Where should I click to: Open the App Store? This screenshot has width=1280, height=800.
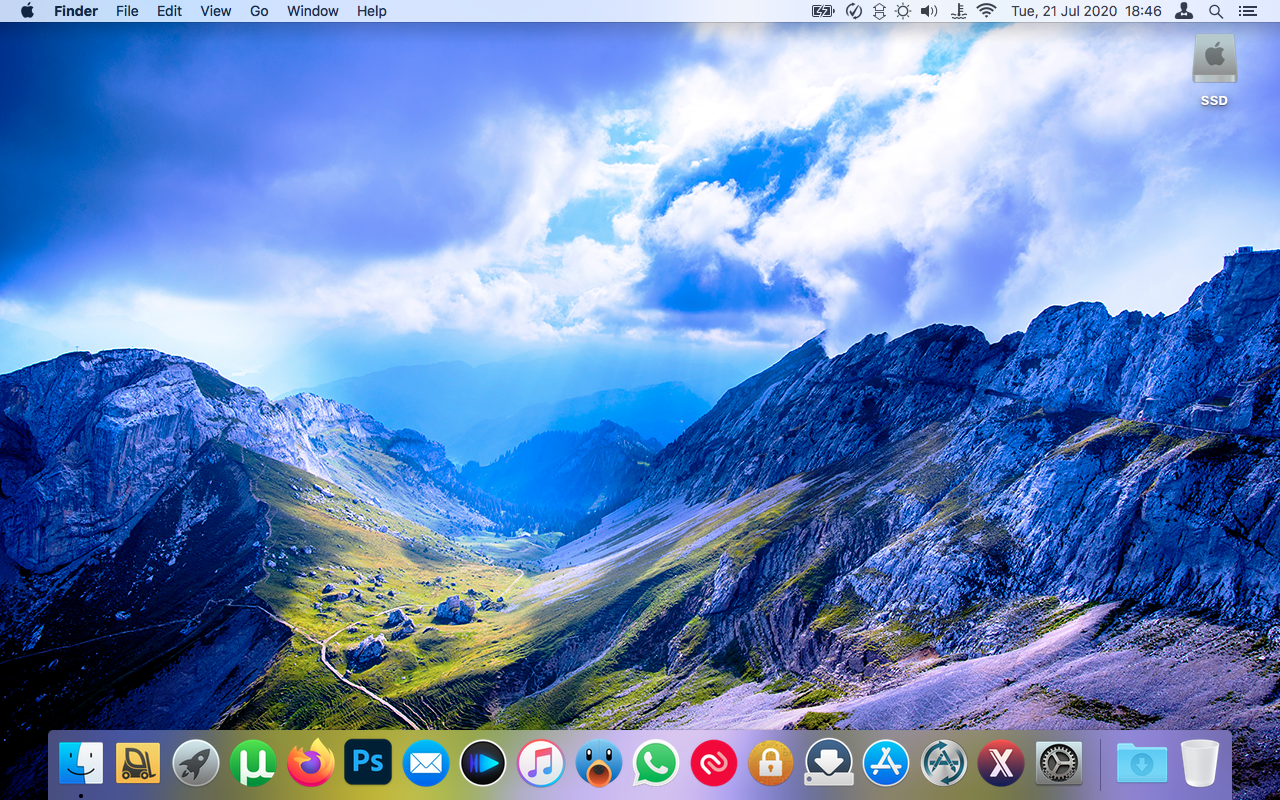tap(886, 764)
